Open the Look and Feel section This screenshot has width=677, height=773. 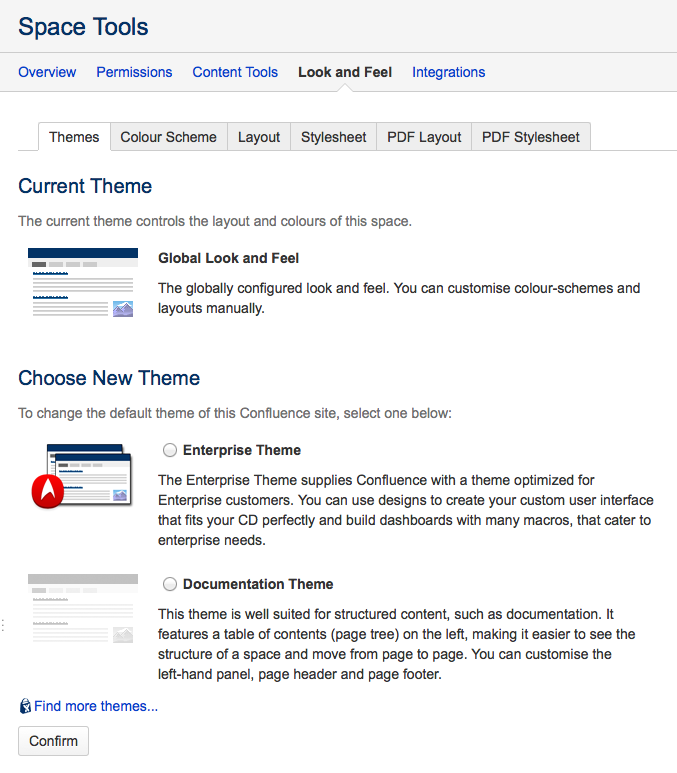(345, 72)
